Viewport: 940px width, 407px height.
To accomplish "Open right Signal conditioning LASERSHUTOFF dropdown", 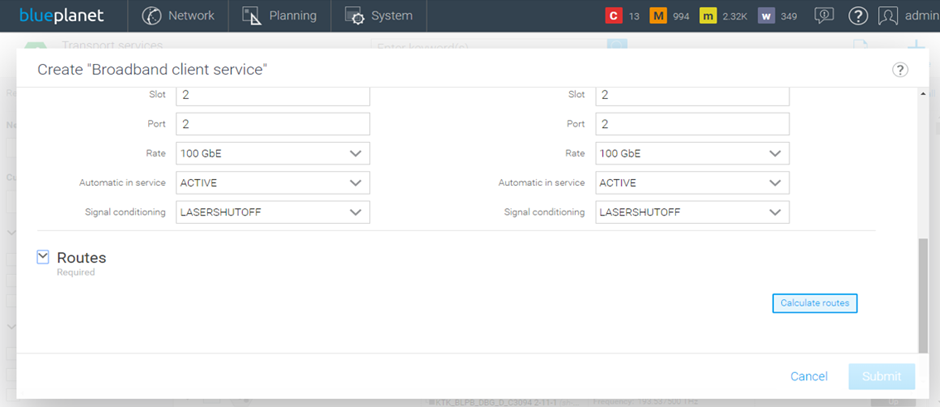I will [x=692, y=212].
